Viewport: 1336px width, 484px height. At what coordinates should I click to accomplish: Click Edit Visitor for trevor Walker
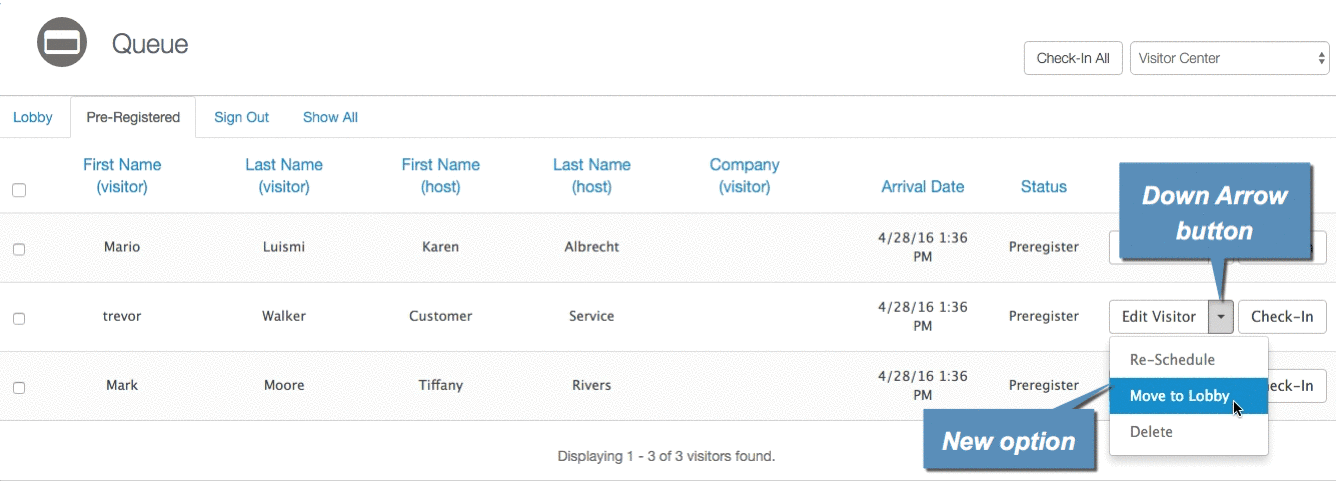[x=1158, y=317]
